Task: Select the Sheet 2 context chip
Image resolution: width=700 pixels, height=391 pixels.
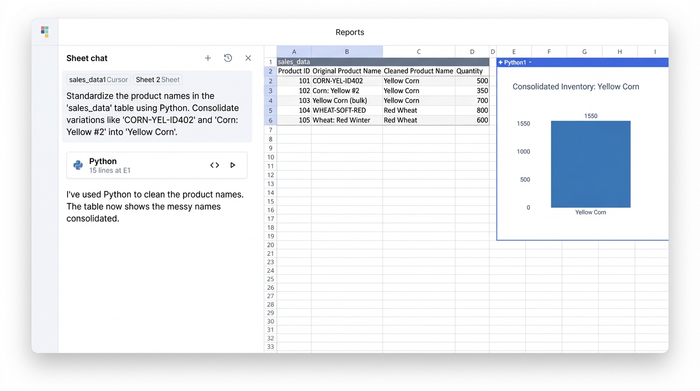Action: point(157,79)
